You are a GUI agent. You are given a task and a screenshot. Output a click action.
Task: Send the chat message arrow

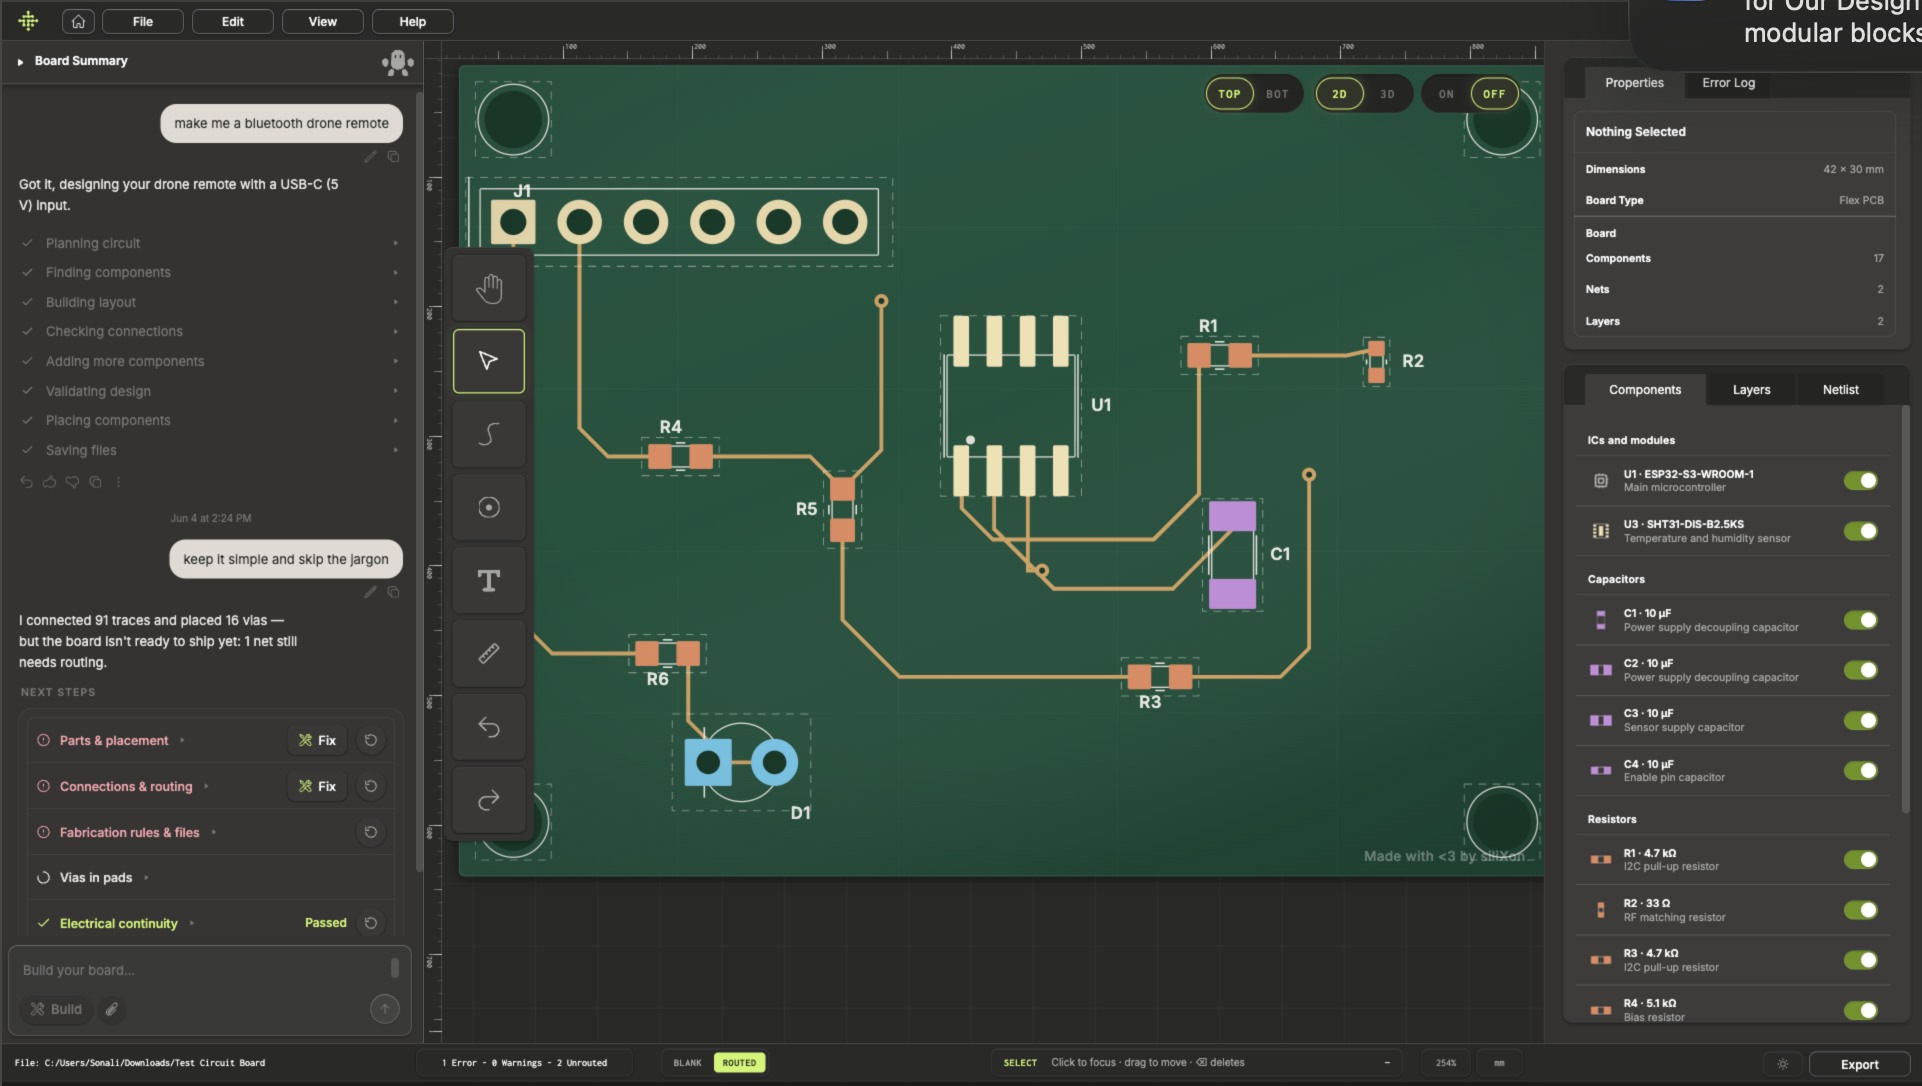(385, 1009)
